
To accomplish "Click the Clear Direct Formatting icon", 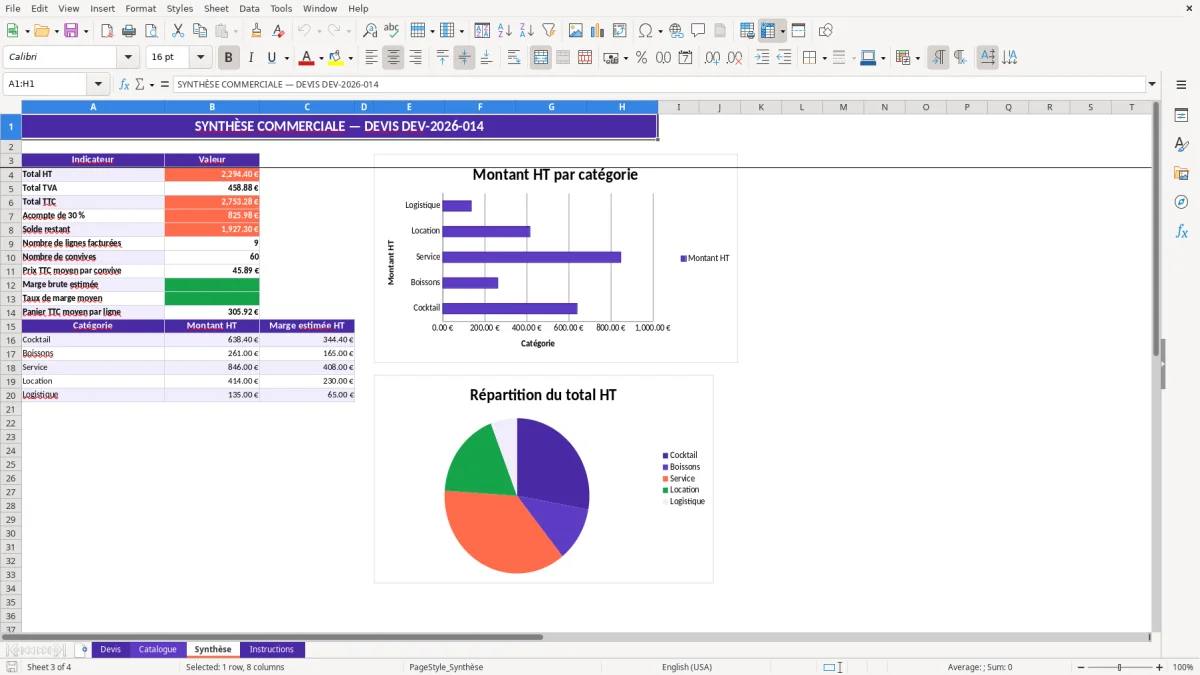I will coord(278,31).
